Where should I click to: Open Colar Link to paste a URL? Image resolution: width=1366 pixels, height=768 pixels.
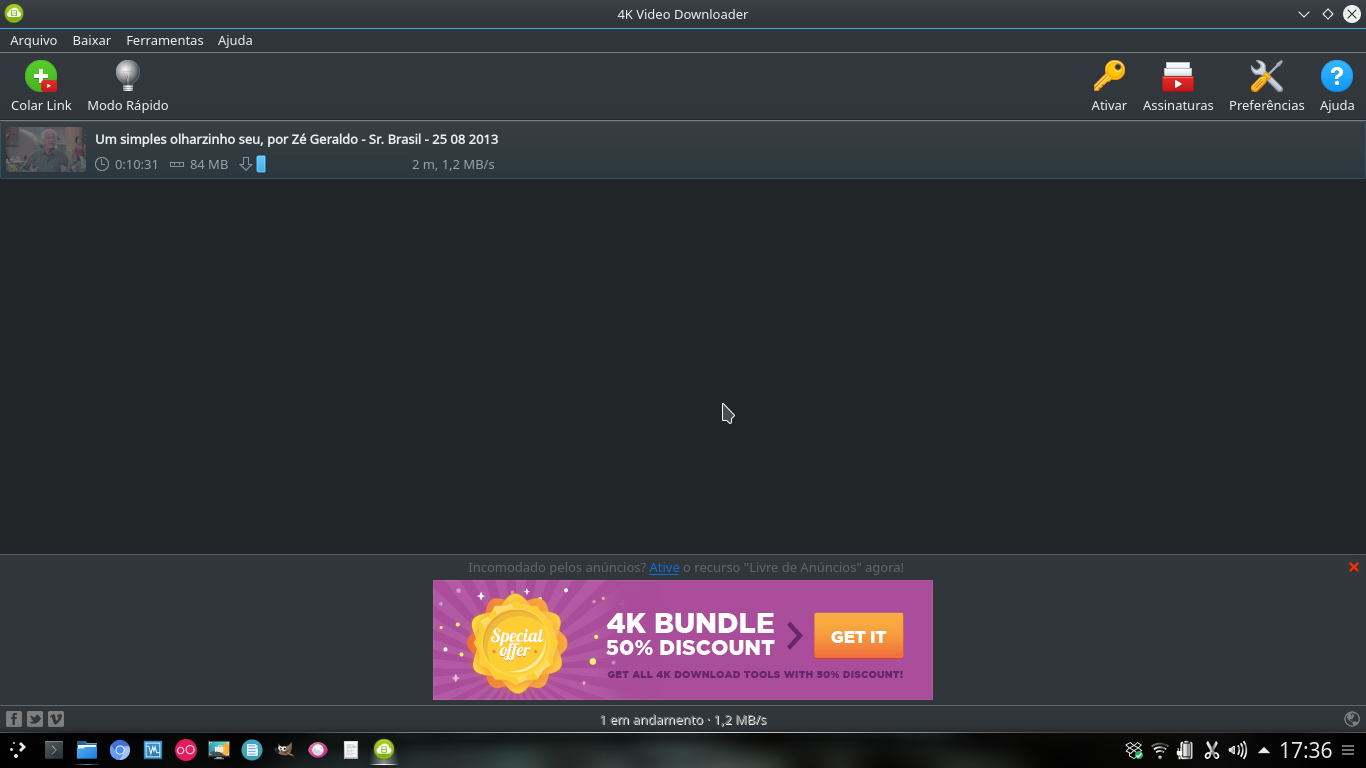point(41,85)
